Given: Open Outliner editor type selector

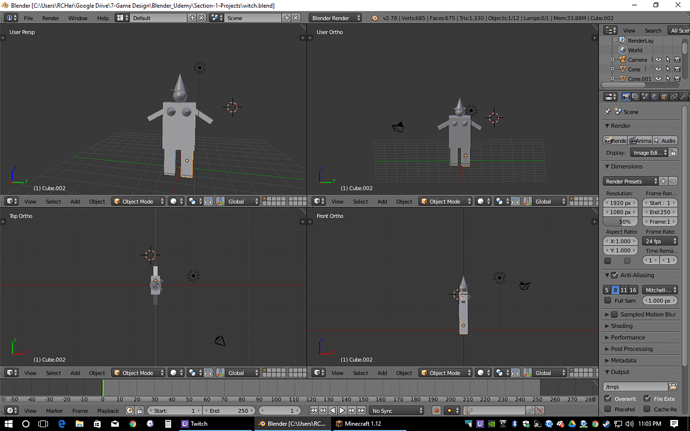Looking at the screenshot, I should [x=610, y=30].
